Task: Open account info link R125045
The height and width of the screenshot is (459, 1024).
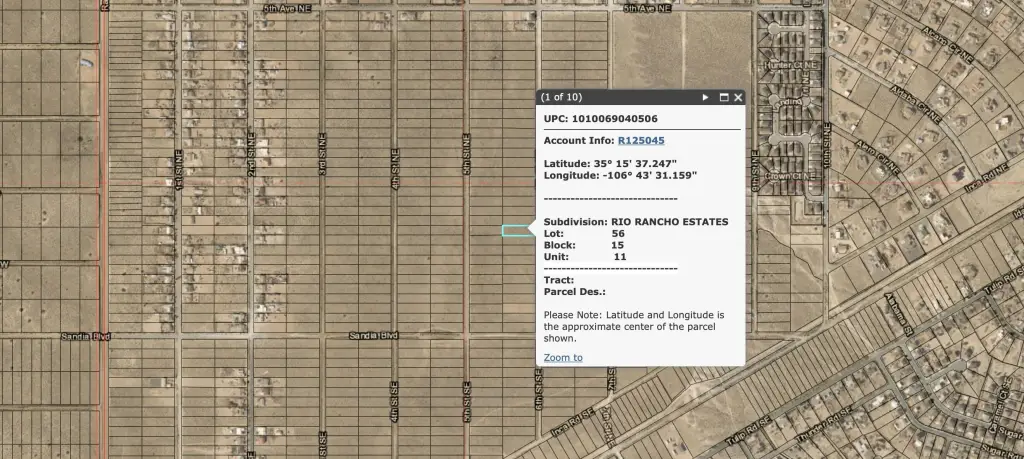Action: pyautogui.click(x=641, y=141)
